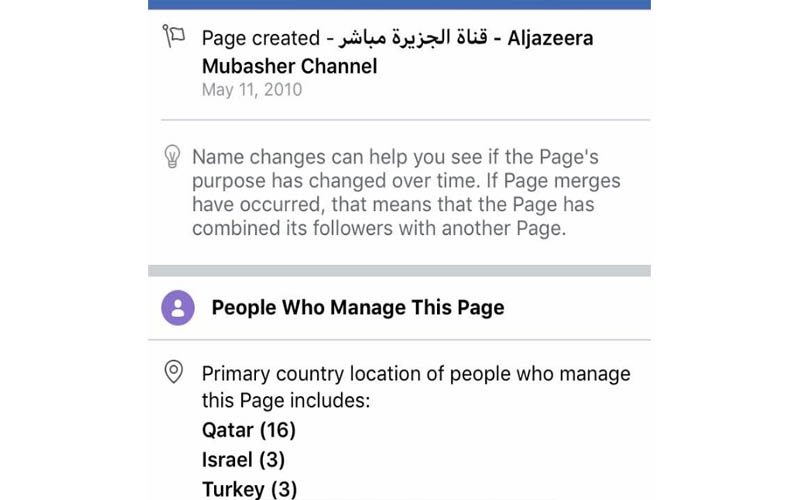Click the flag icon beside Page created
The image size is (800, 500).
click(x=174, y=37)
